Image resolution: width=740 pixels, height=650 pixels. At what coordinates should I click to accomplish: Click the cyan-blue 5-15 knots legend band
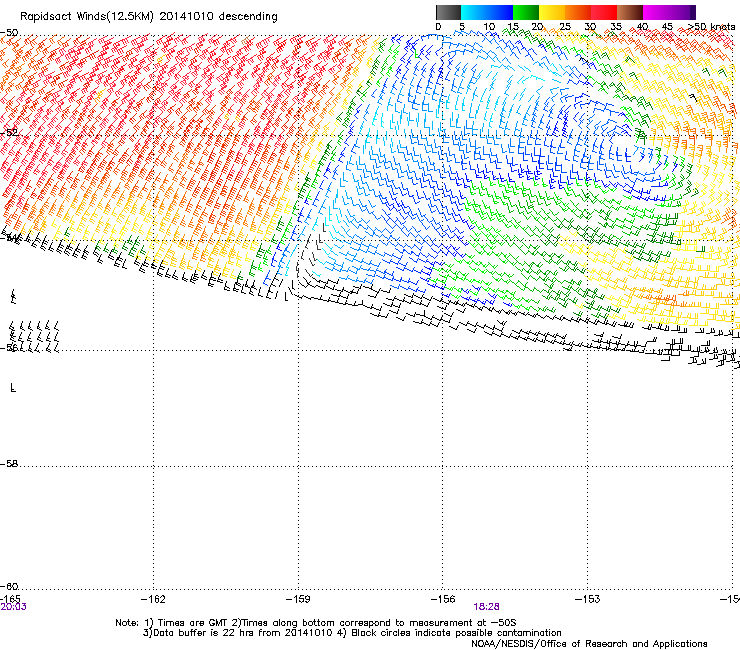pyautogui.click(x=487, y=12)
